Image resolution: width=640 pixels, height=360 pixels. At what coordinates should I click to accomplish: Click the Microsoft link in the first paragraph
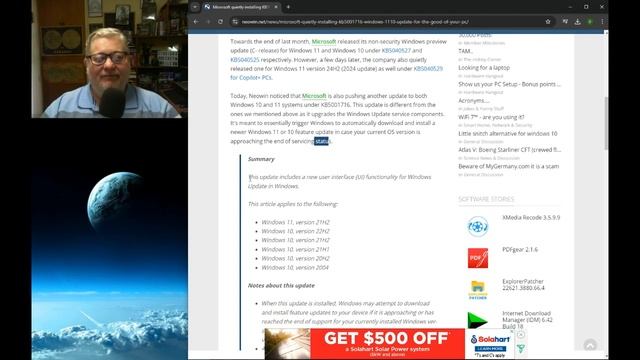324,42
